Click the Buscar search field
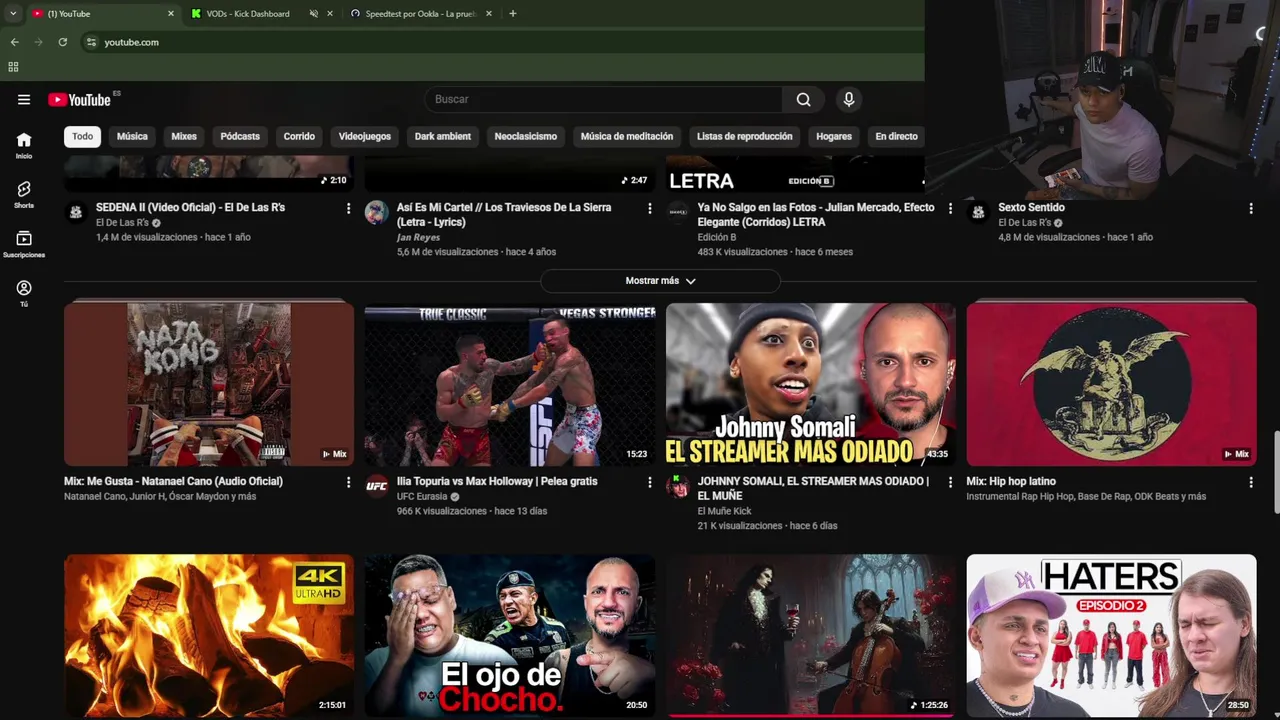 604,99
